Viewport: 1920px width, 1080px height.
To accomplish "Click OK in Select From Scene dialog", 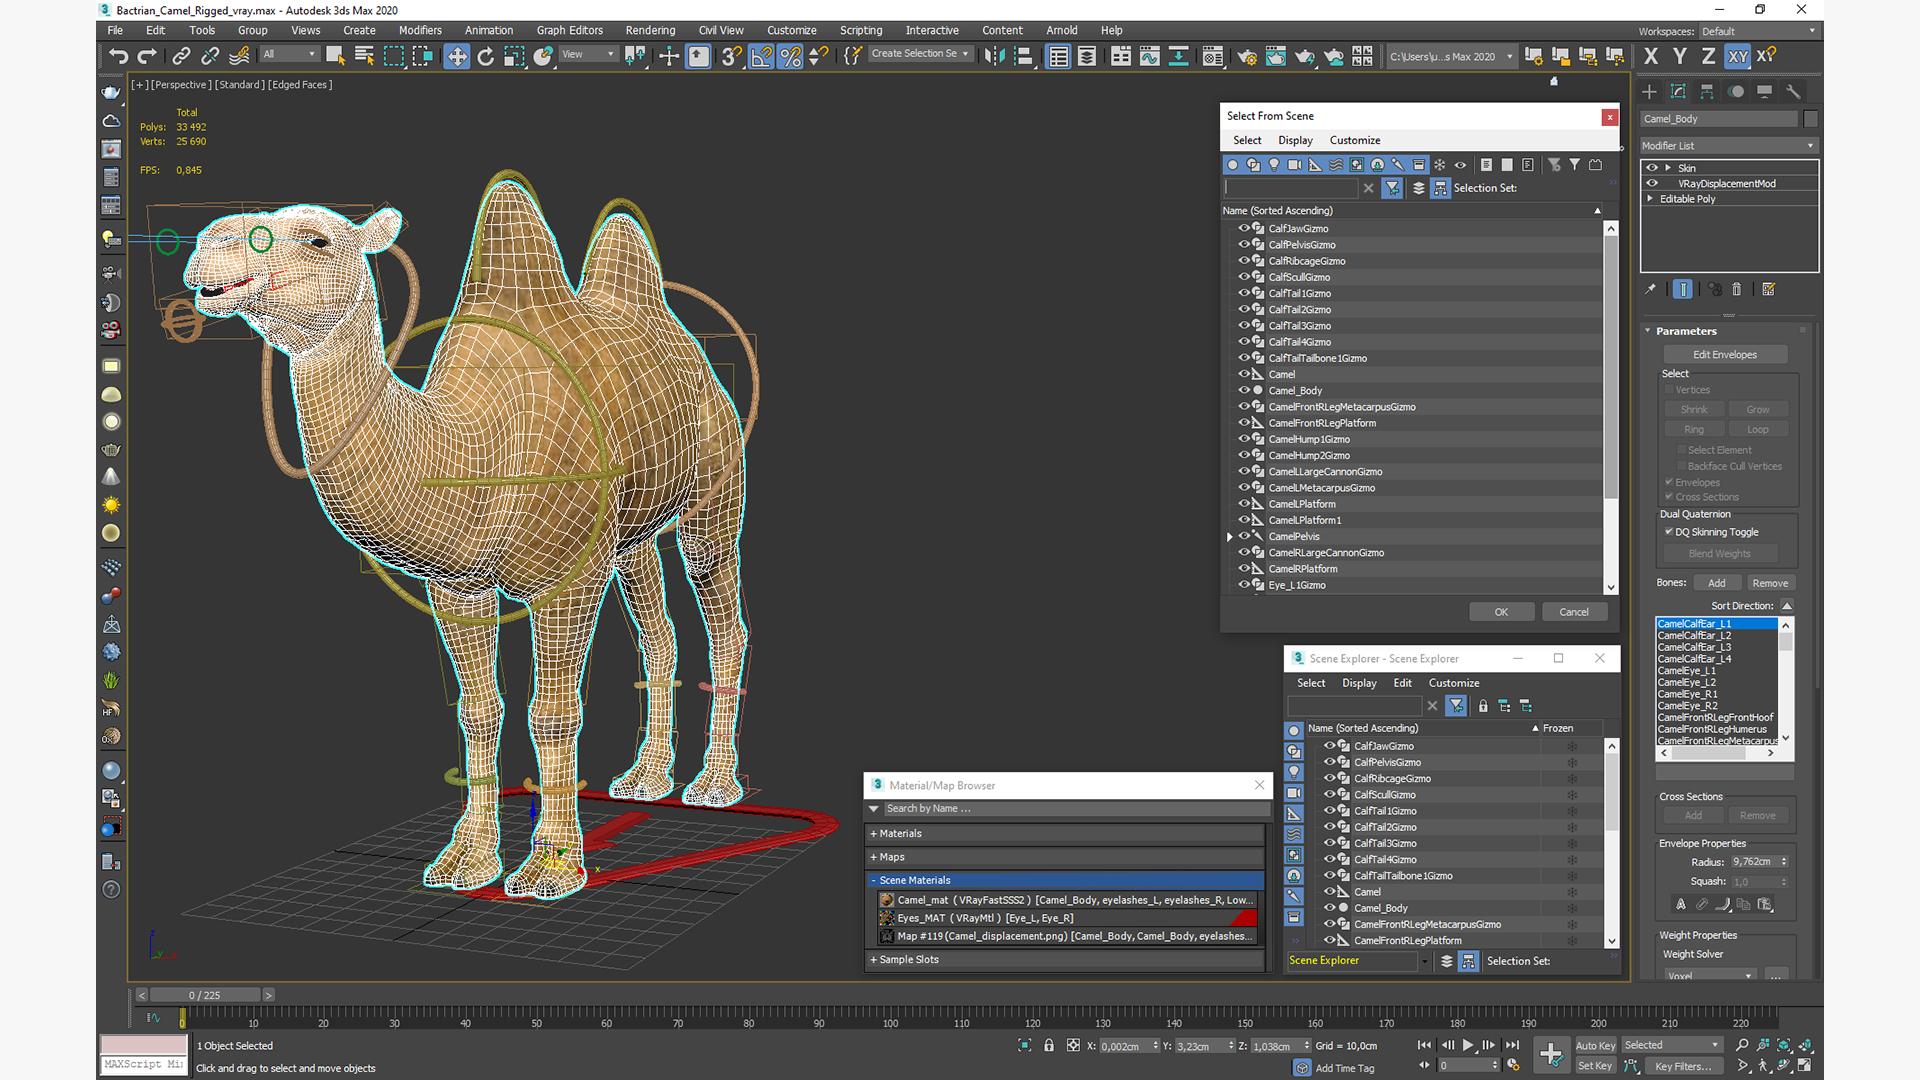I will point(1501,612).
